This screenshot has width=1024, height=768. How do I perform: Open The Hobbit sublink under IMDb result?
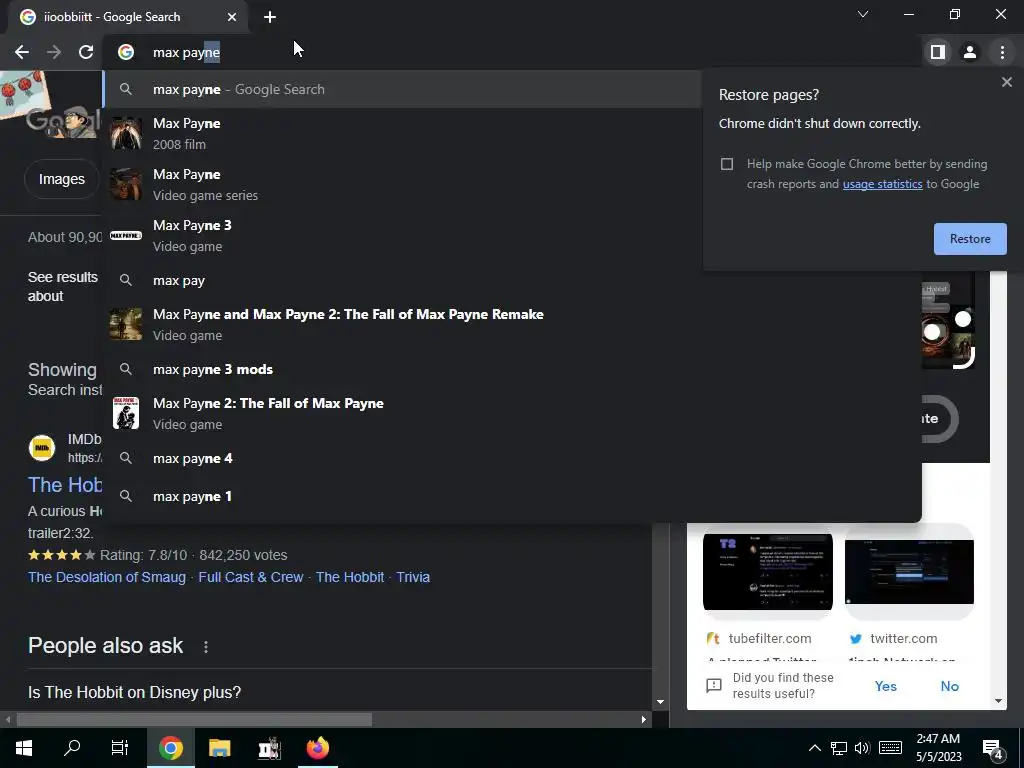tap(350, 577)
